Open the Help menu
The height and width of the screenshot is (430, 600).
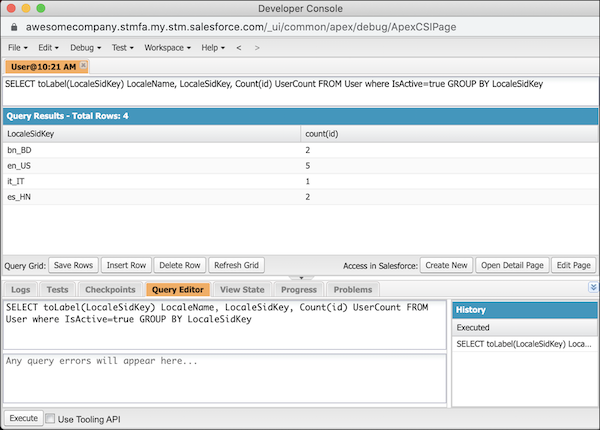[213, 48]
